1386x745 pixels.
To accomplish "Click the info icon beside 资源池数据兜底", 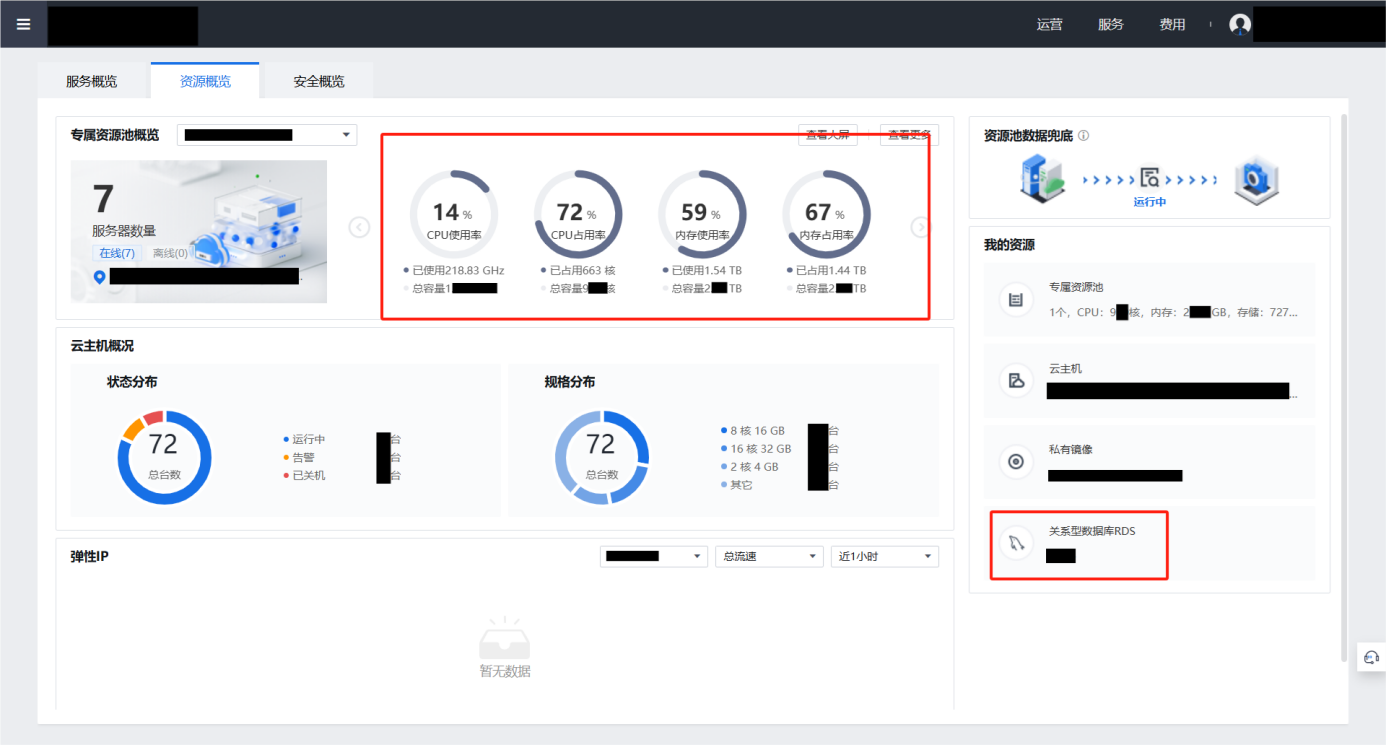I will (1083, 136).
